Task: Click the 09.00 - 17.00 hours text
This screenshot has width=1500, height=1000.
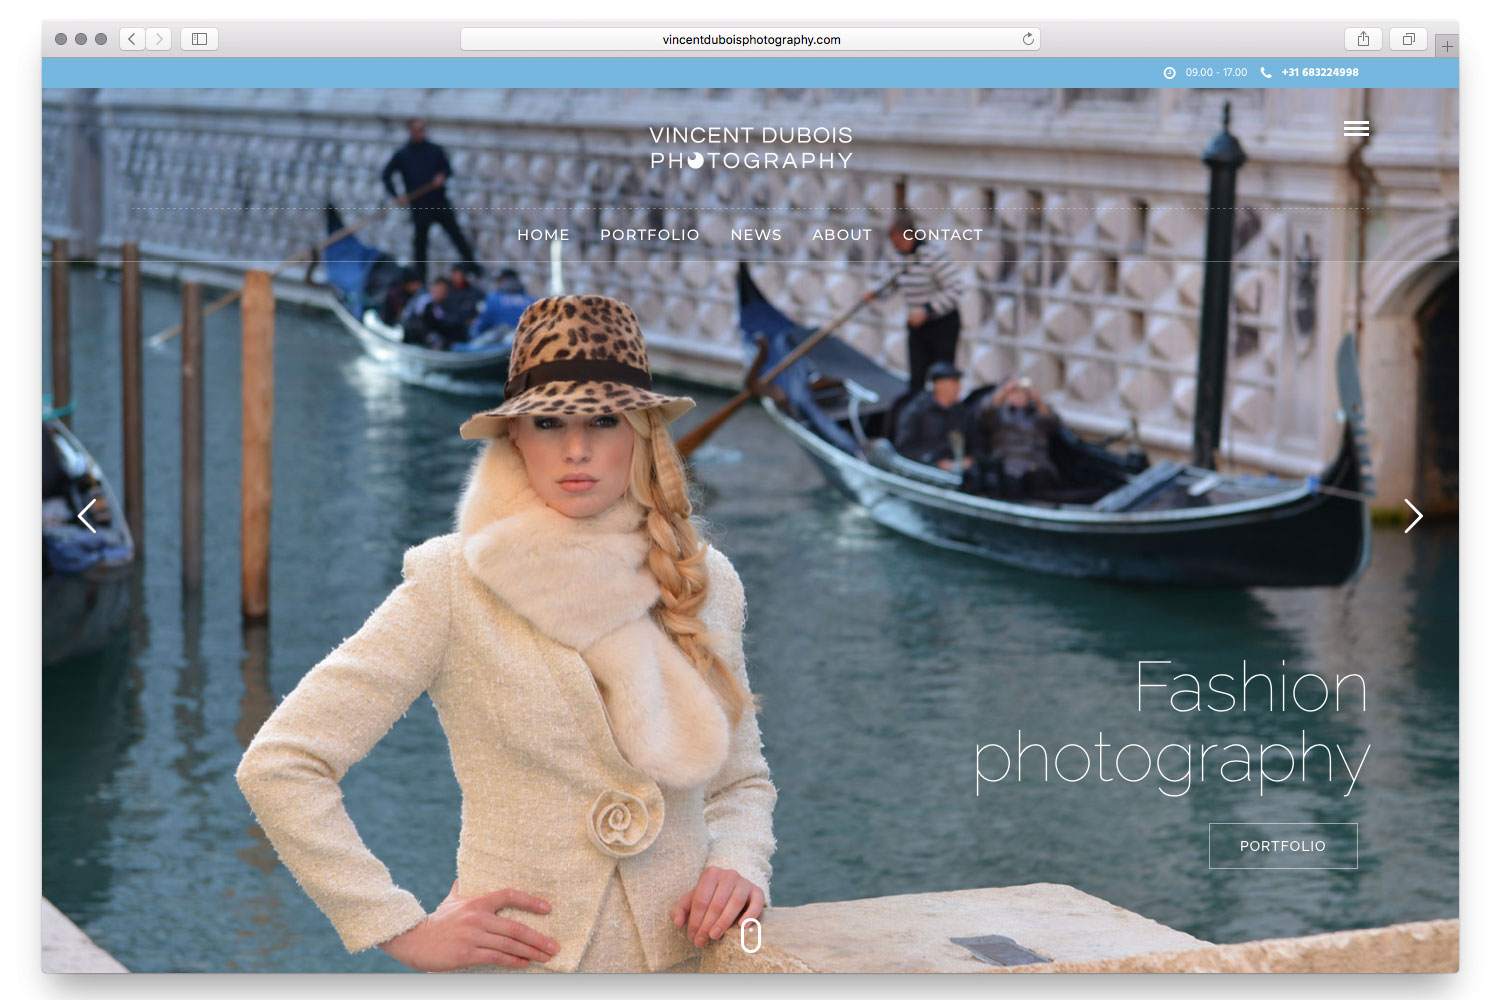Action: click(x=1216, y=72)
